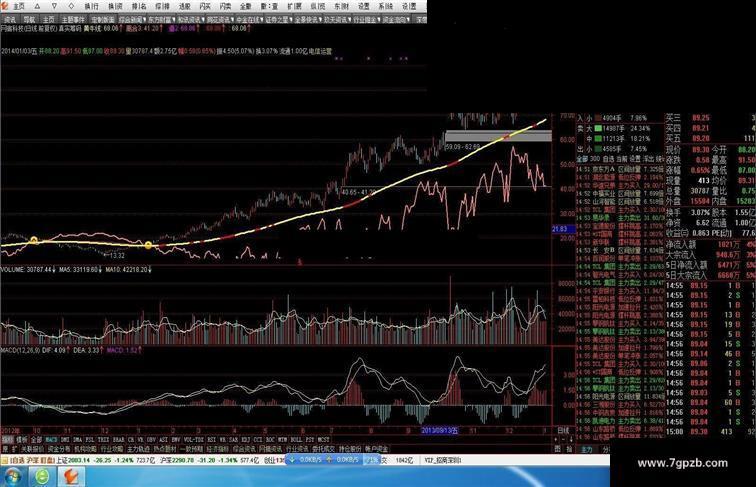Viewport: 756px width, 487px height.
Task: Click the gray 59.09-62.69 price range box
Action: coord(498,136)
